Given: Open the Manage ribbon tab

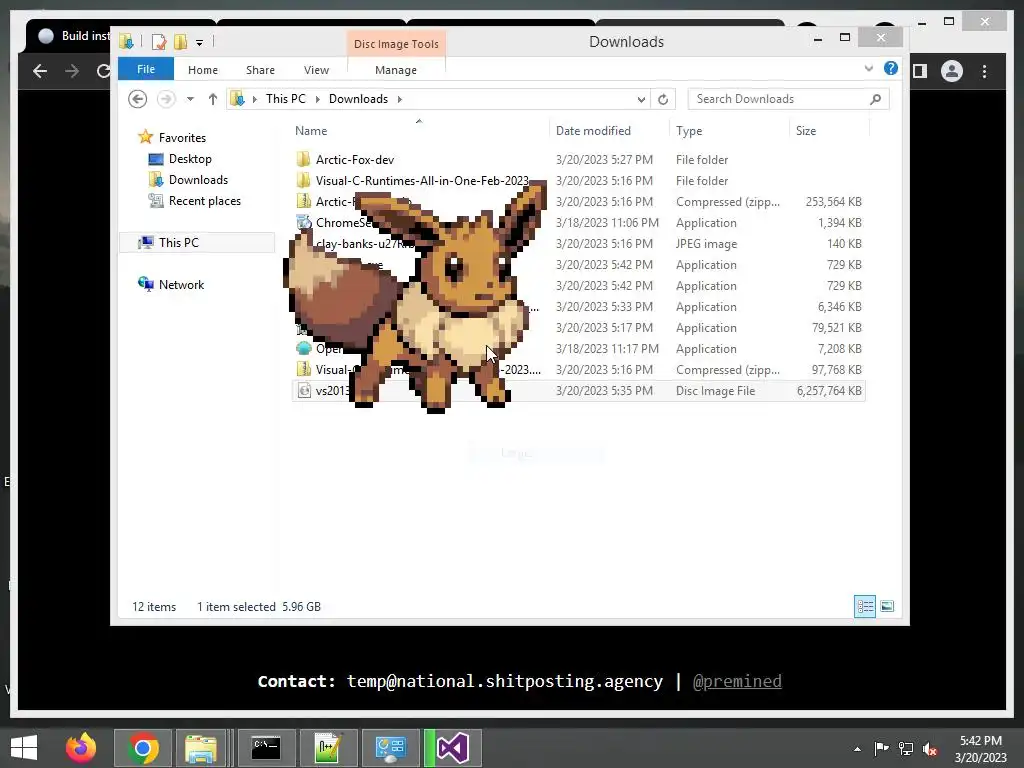Looking at the screenshot, I should (396, 70).
